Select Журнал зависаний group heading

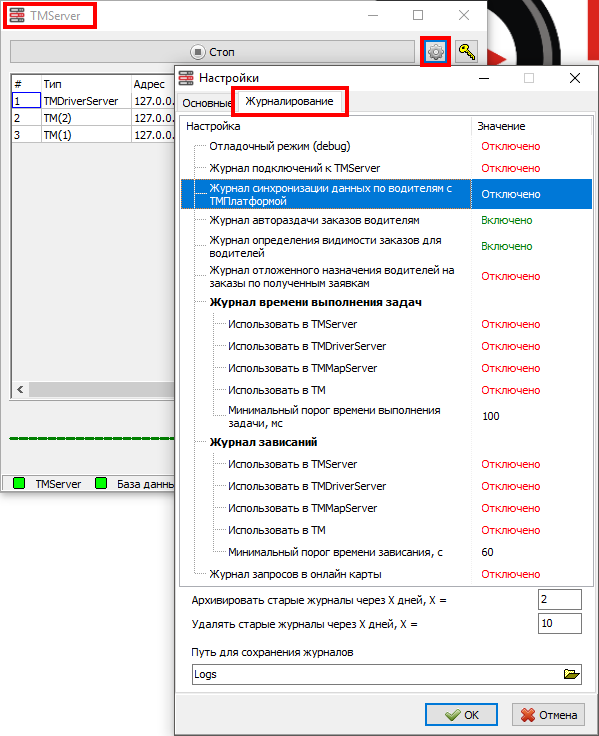pyautogui.click(x=263, y=442)
